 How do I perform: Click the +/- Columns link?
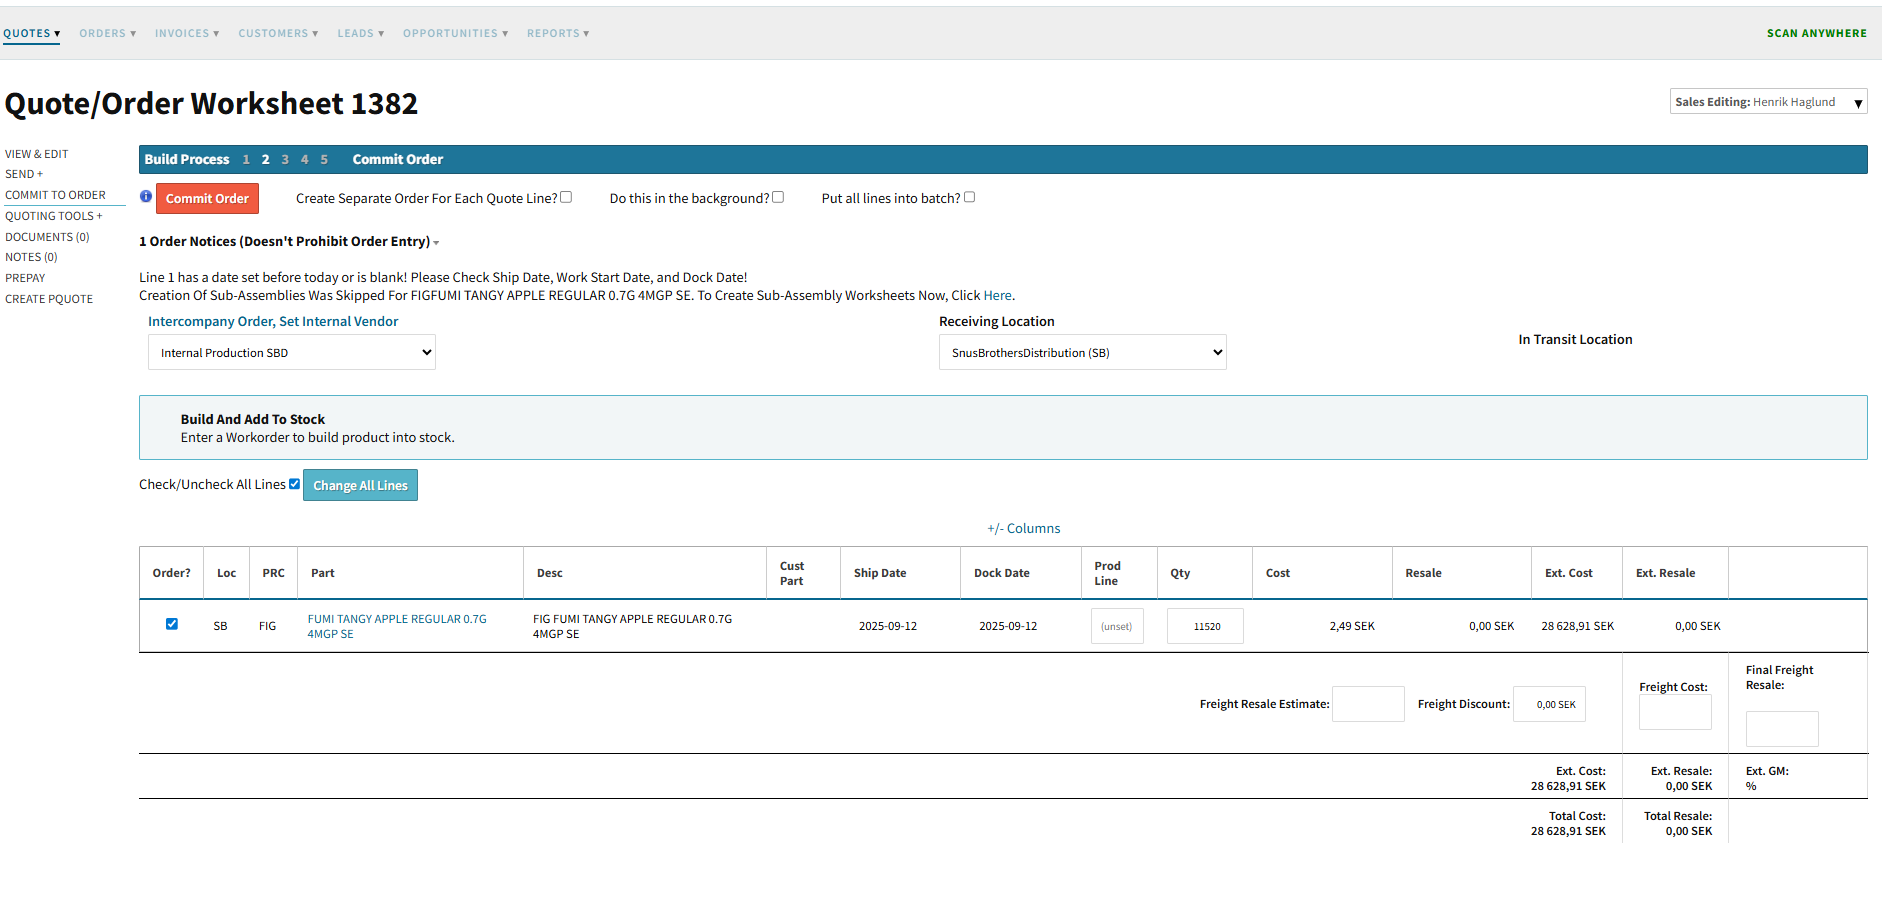pos(1023,529)
